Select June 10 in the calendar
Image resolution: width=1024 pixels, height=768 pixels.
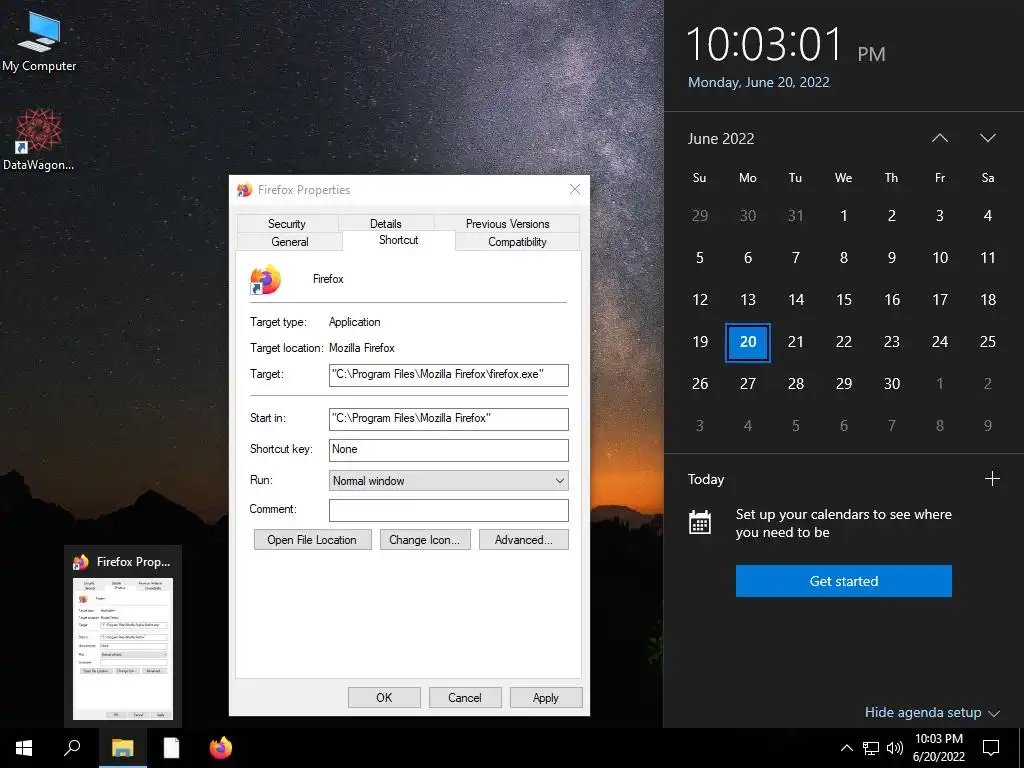(x=940, y=257)
